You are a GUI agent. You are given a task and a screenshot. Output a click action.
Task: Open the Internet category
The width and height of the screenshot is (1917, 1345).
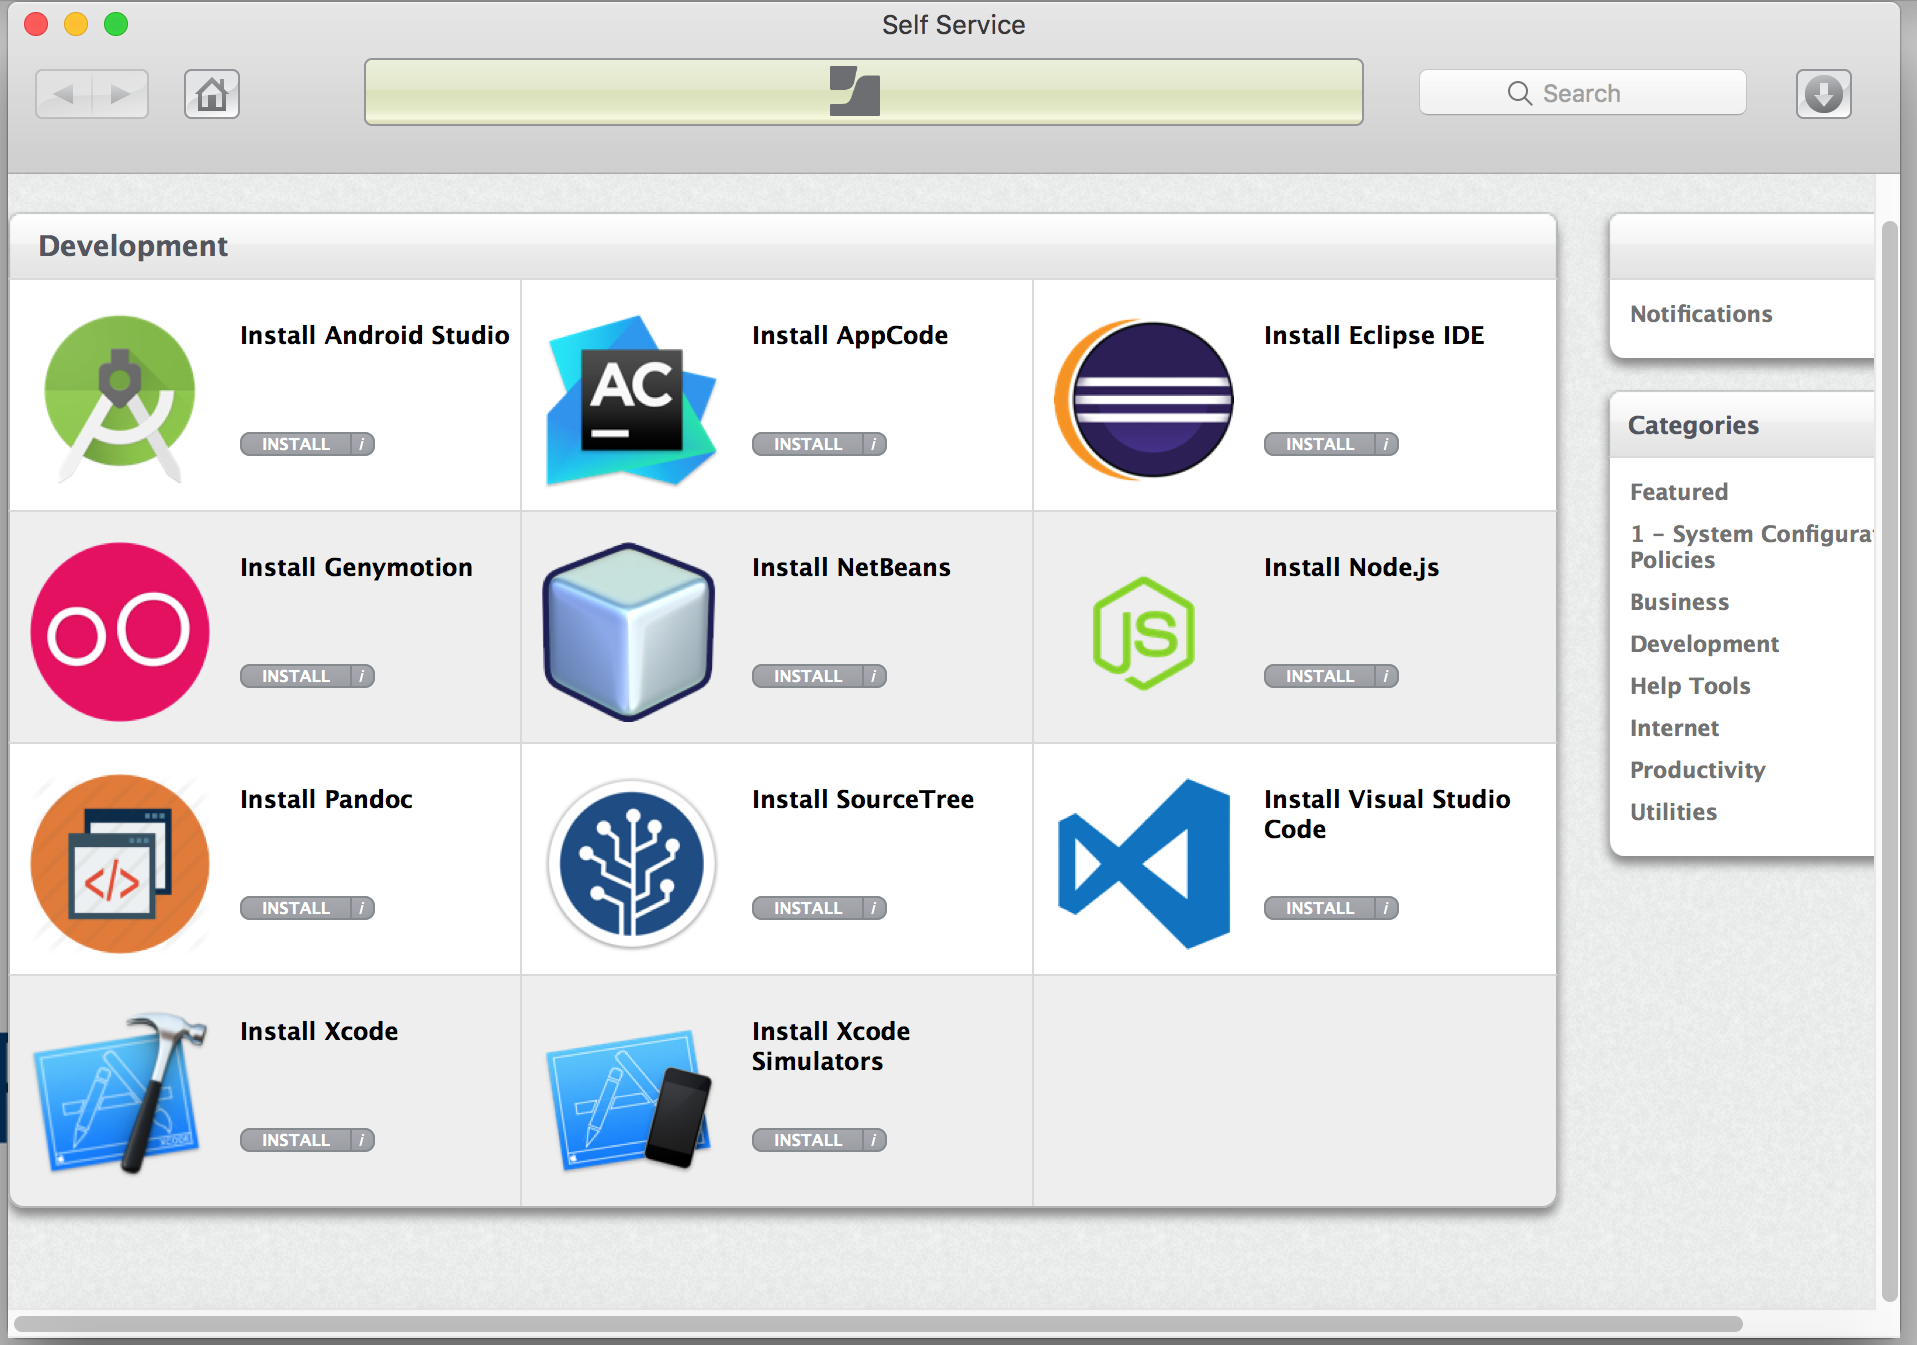(x=1674, y=728)
